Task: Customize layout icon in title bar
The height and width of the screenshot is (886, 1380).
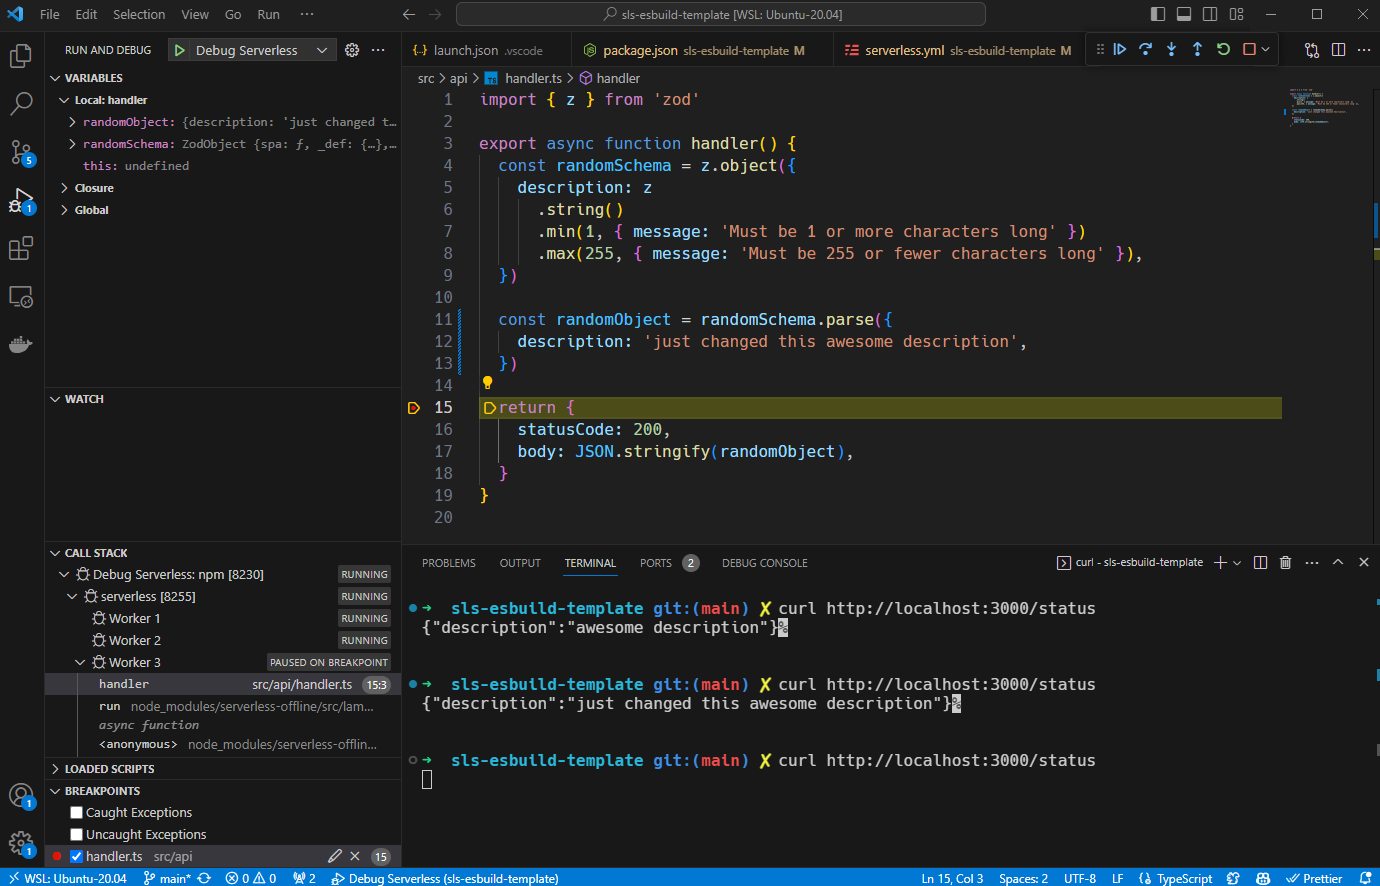Action: point(1237,14)
